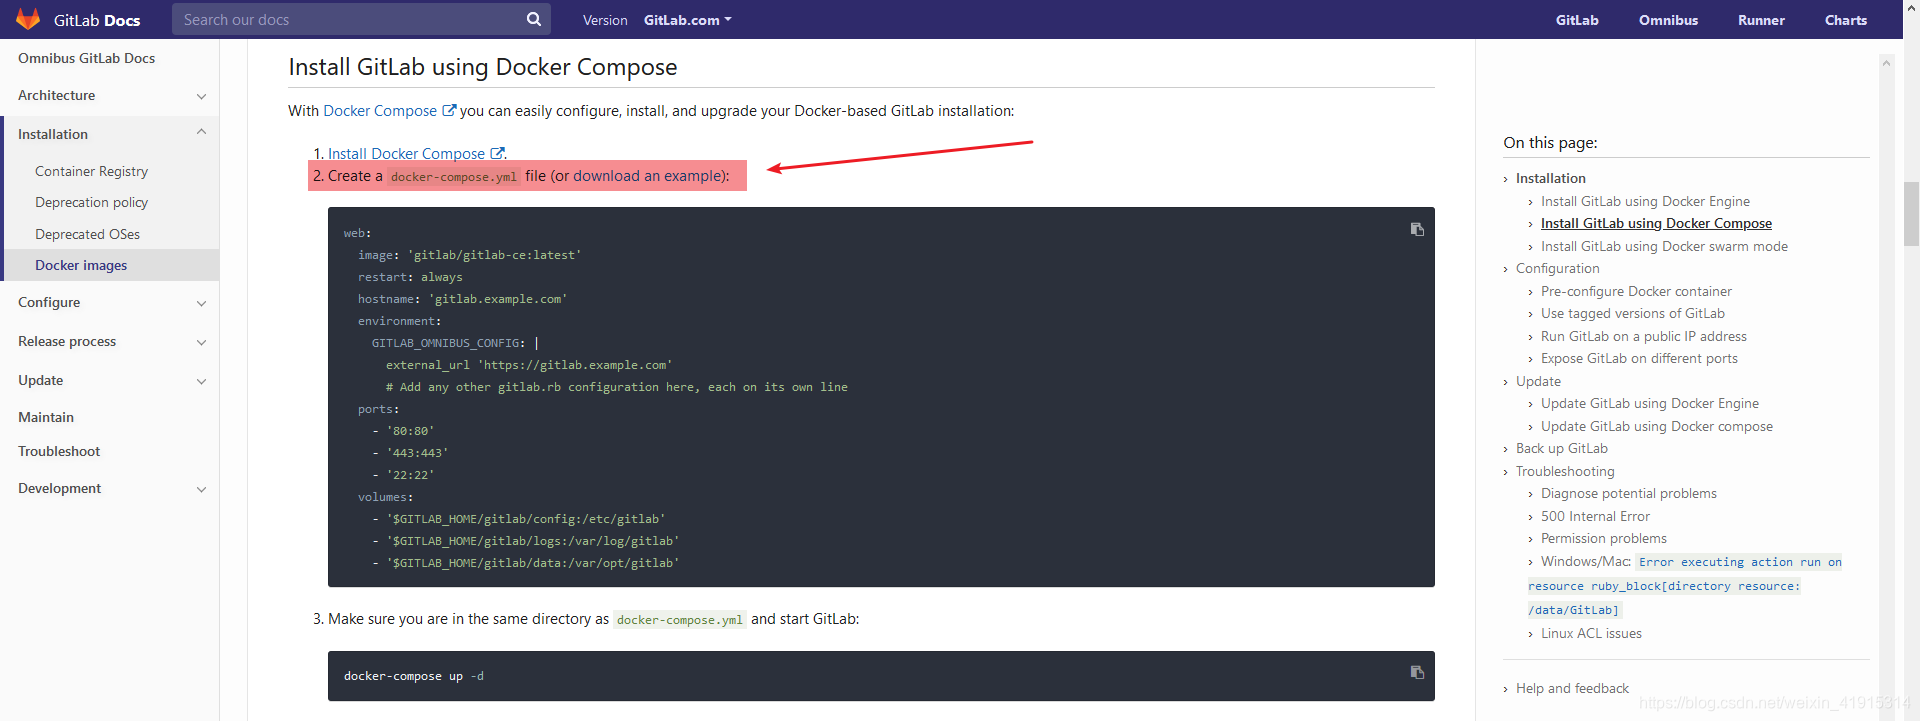Jump to Permission problems
The image size is (1920, 721).
(1603, 538)
